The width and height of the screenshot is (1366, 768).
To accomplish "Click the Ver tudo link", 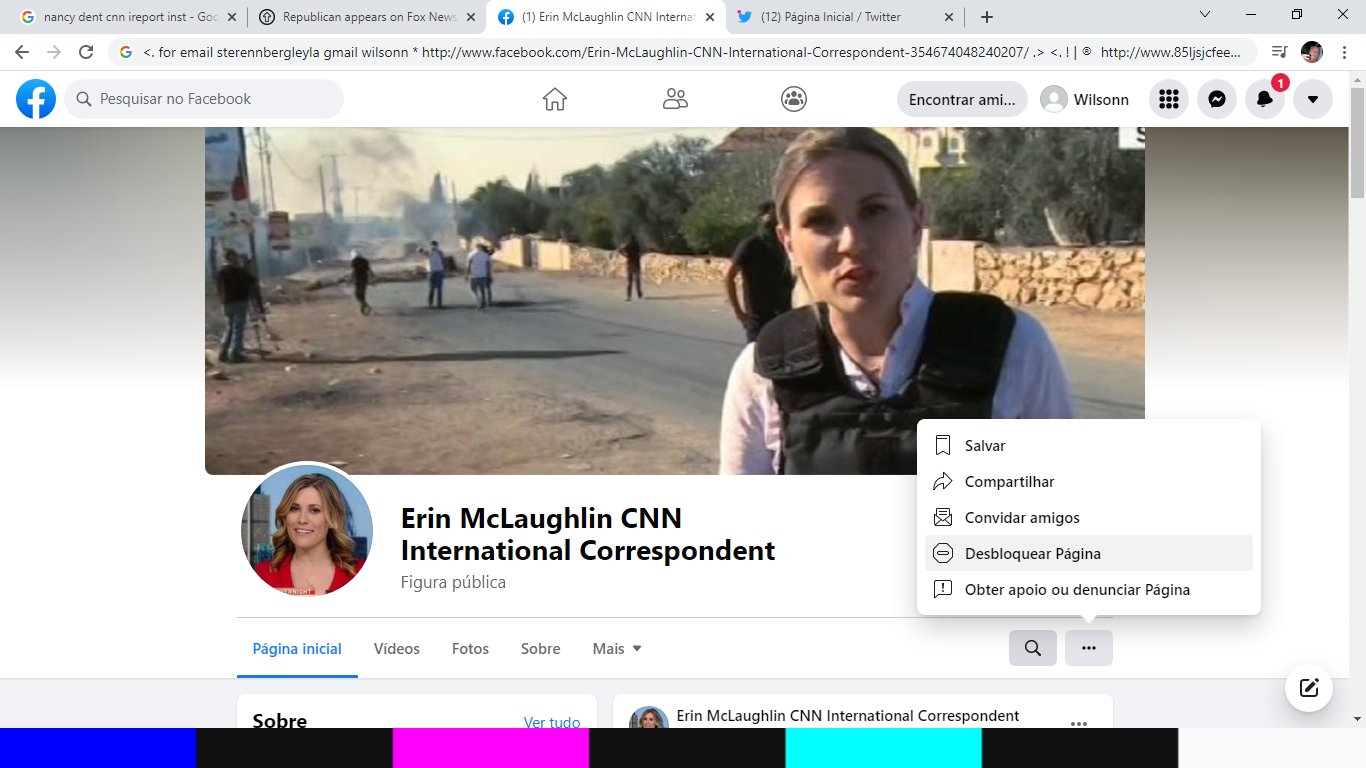I will pyautogui.click(x=552, y=722).
